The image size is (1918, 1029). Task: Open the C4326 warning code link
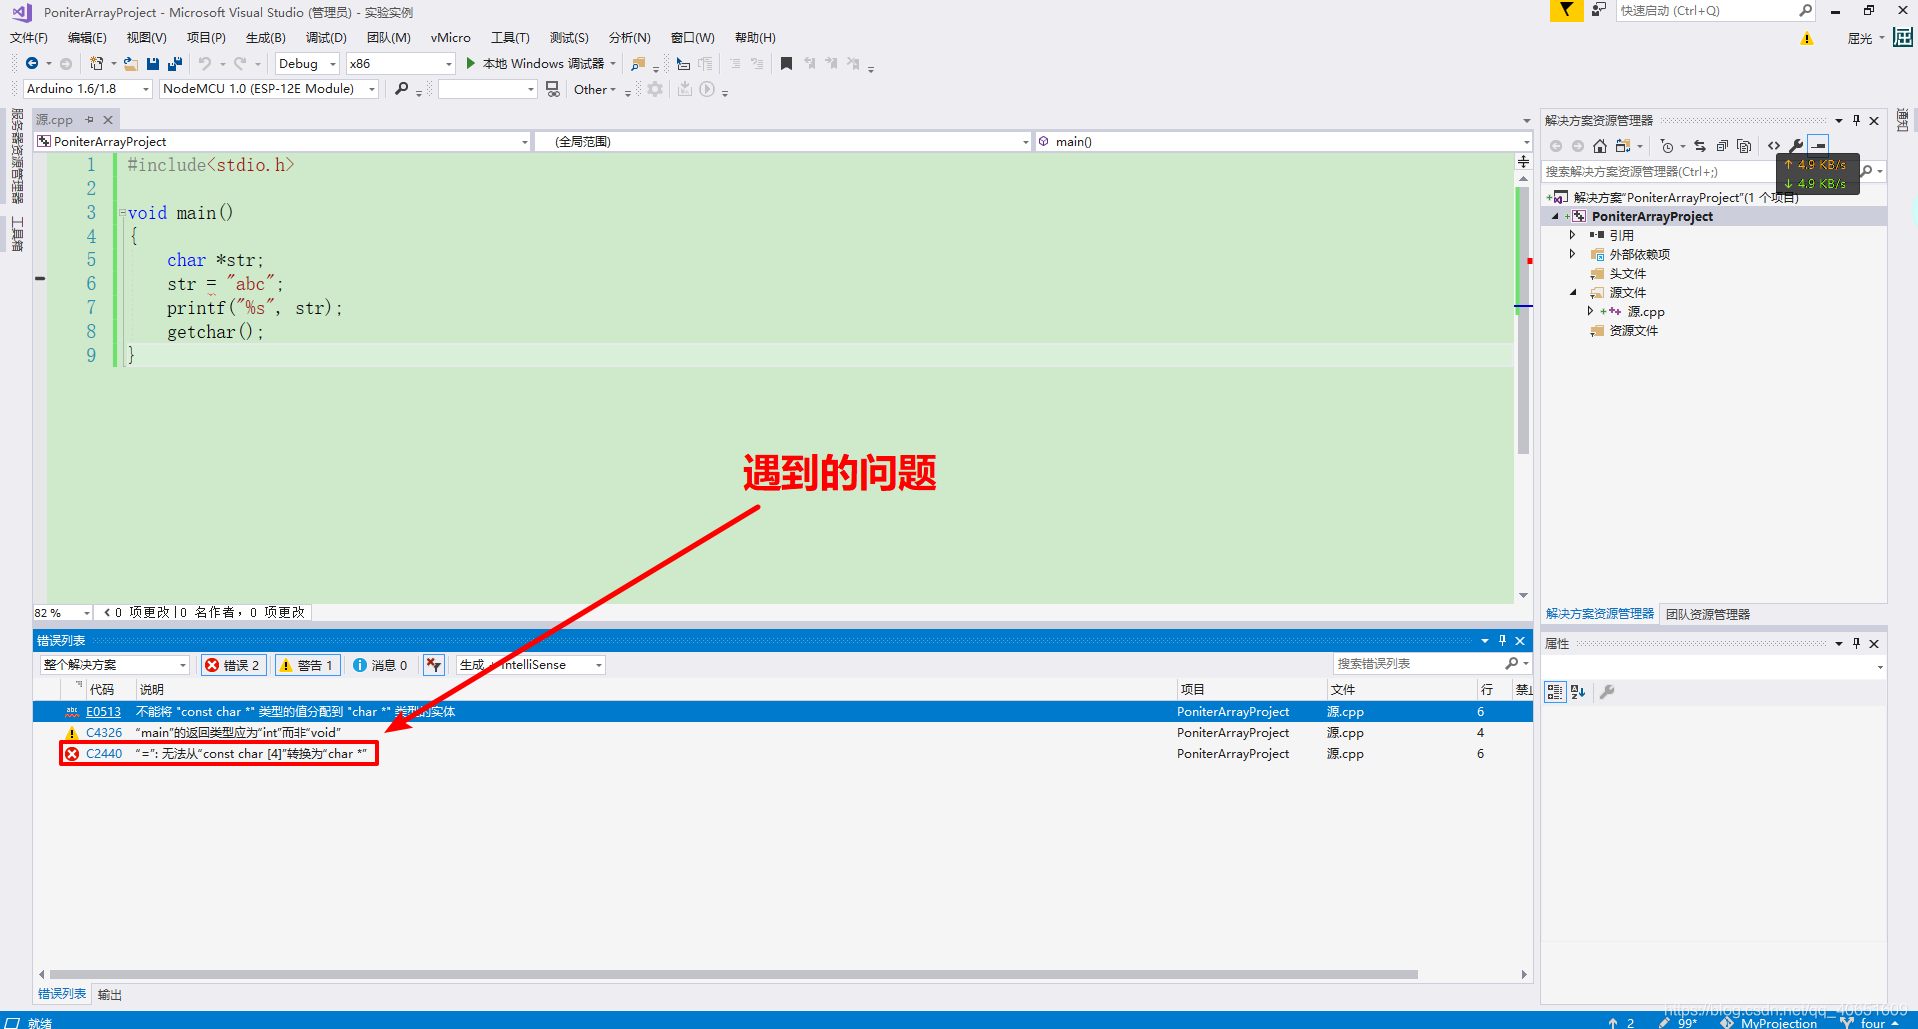tap(104, 733)
